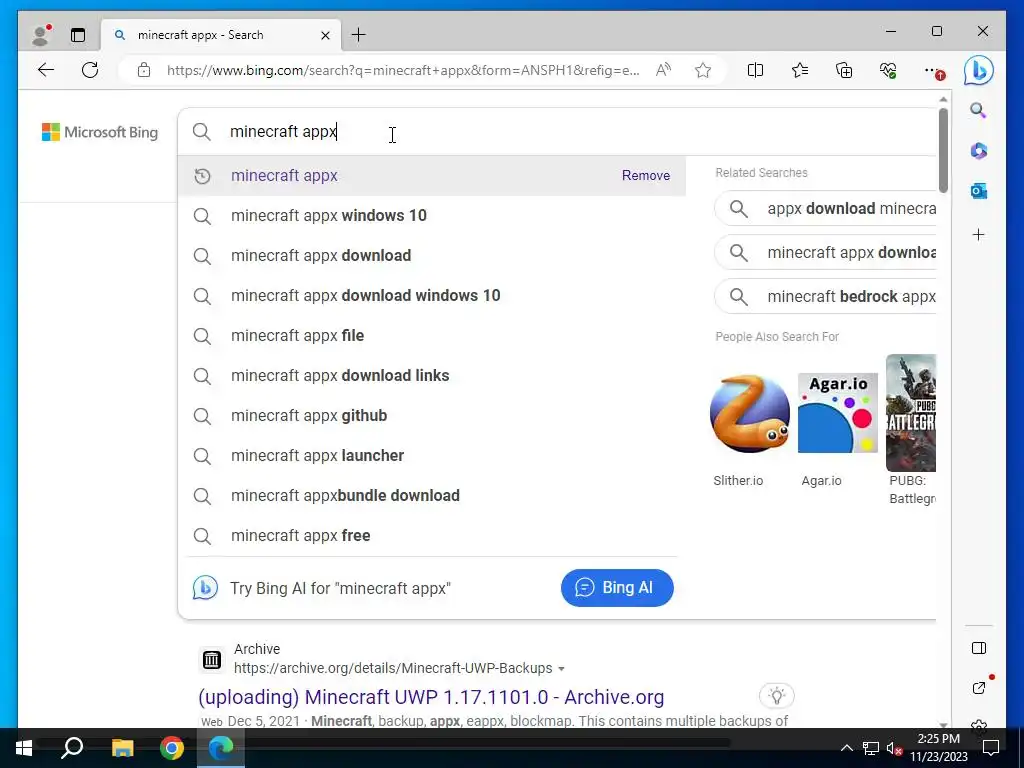Expand the archive.org URL dropdown arrow
Screen dimensions: 1024x768
click(562, 669)
